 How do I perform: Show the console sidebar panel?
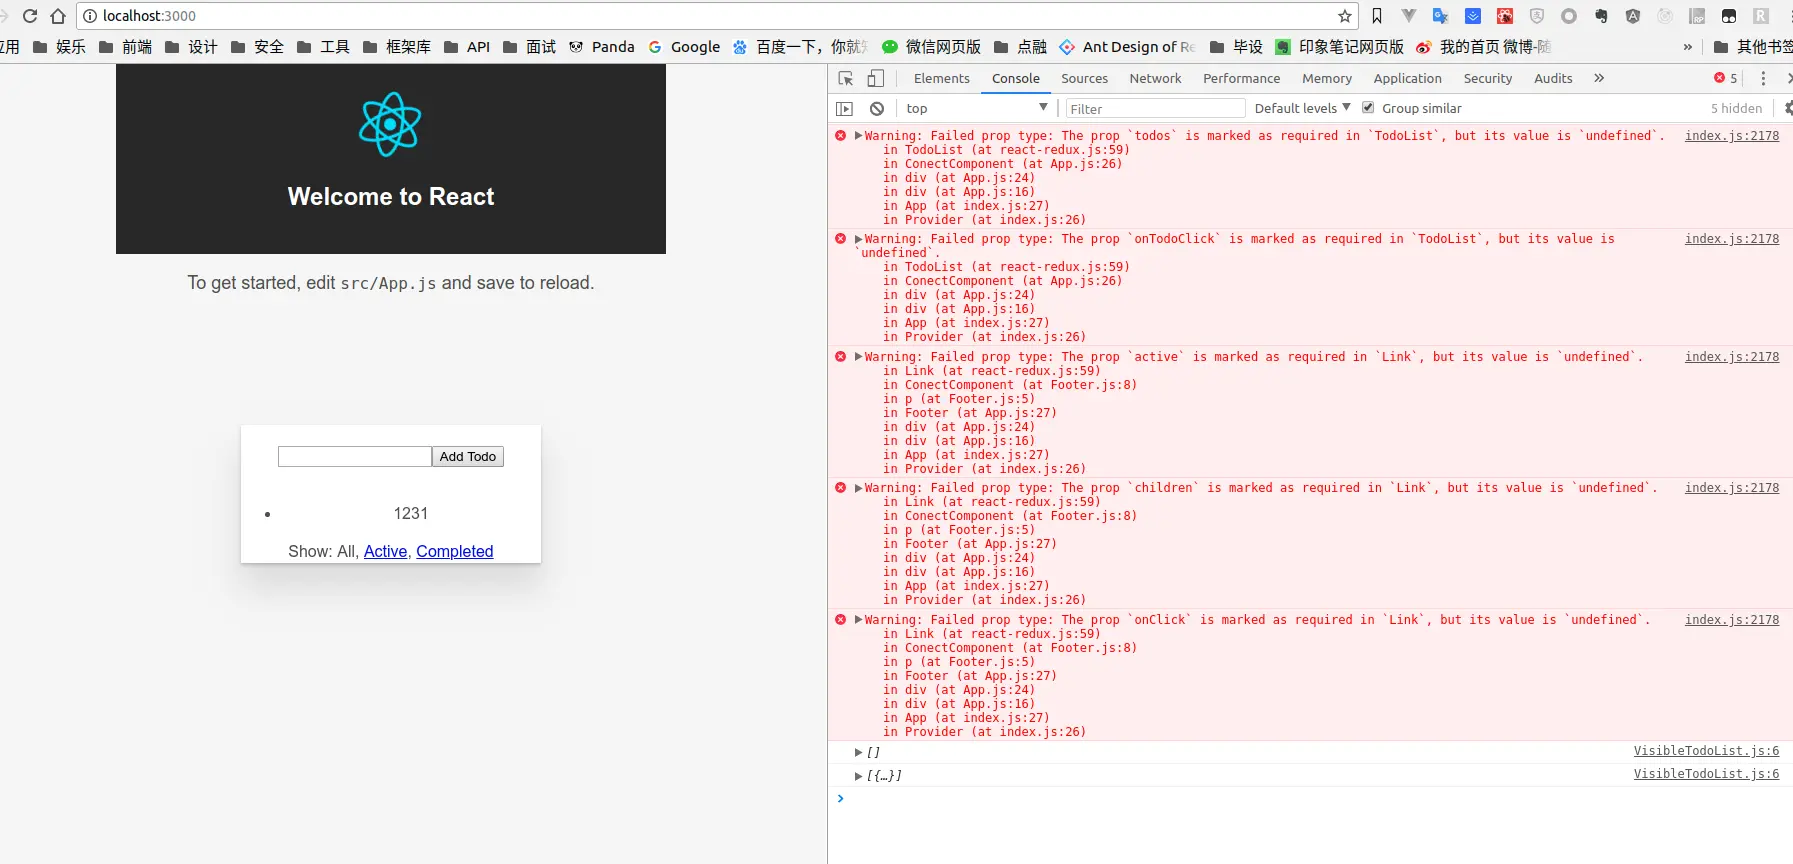click(x=845, y=109)
